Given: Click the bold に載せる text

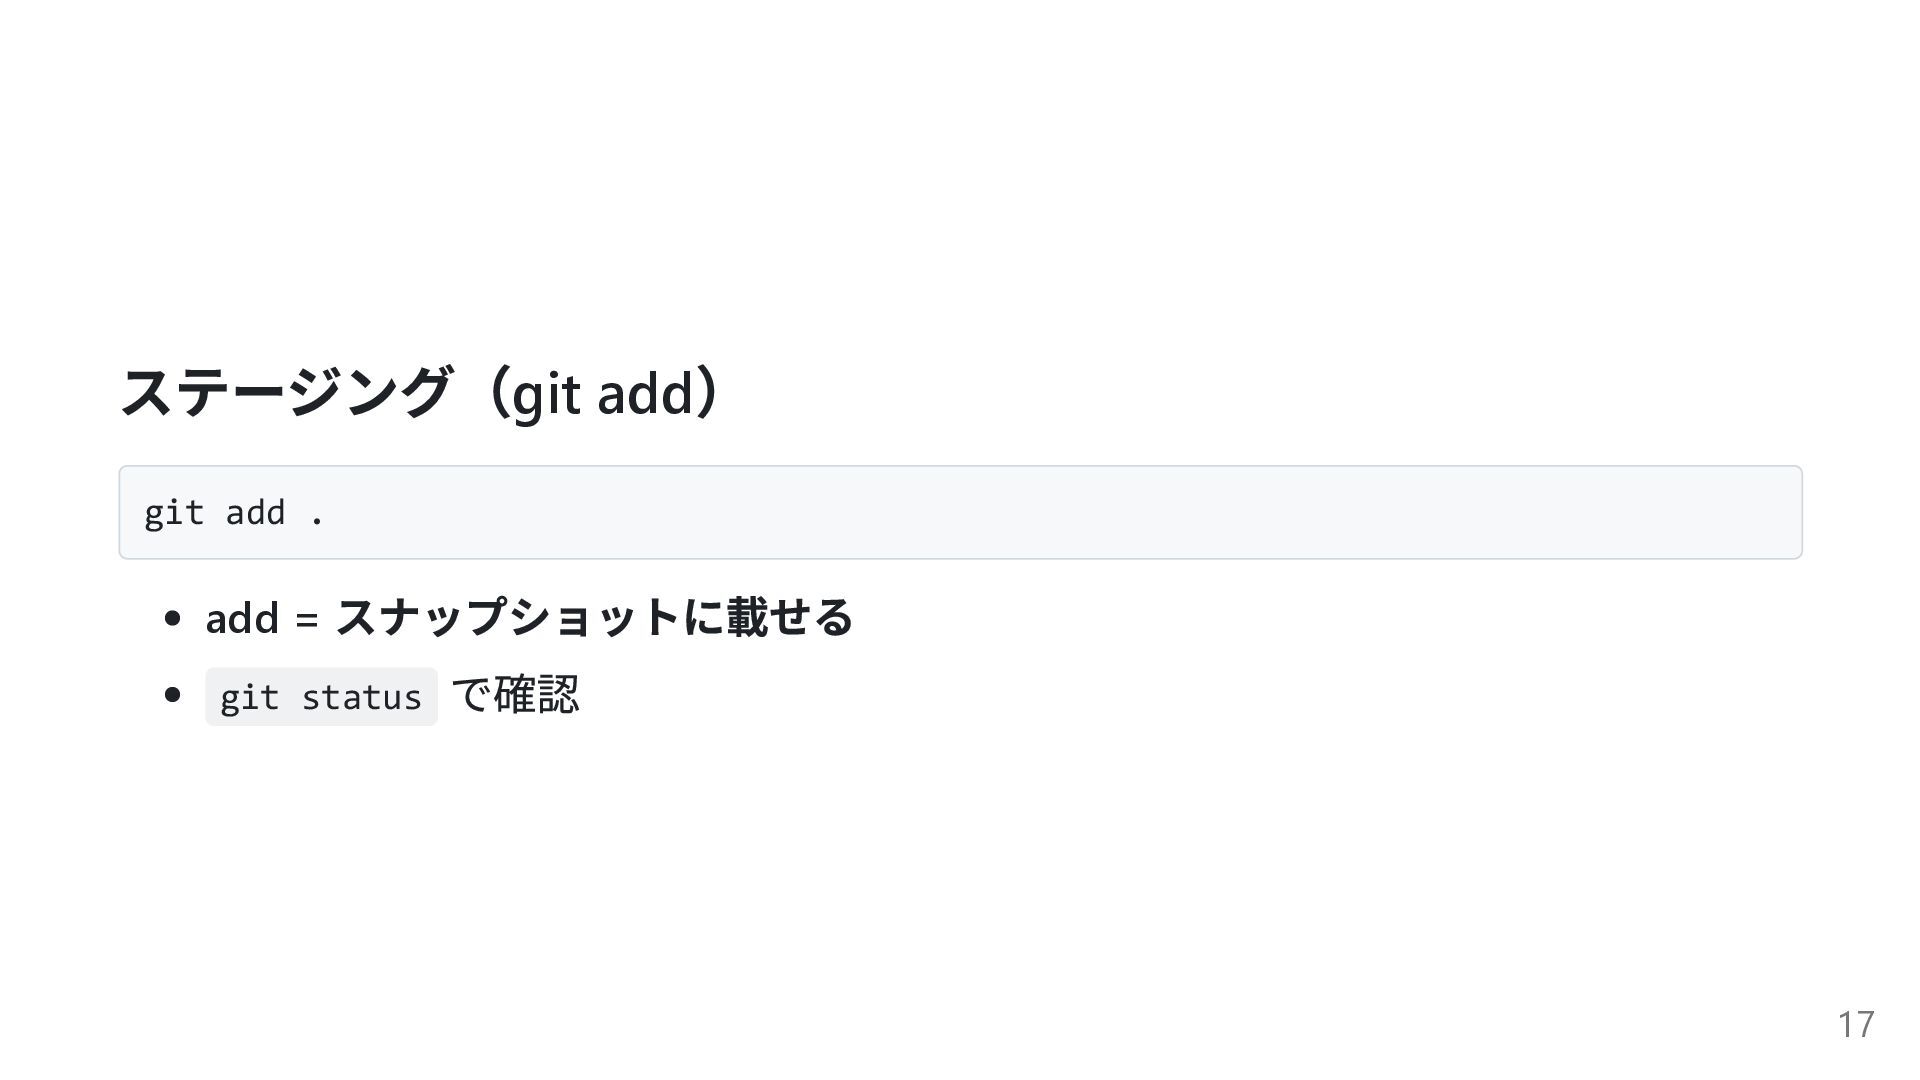Looking at the screenshot, I should (768, 617).
